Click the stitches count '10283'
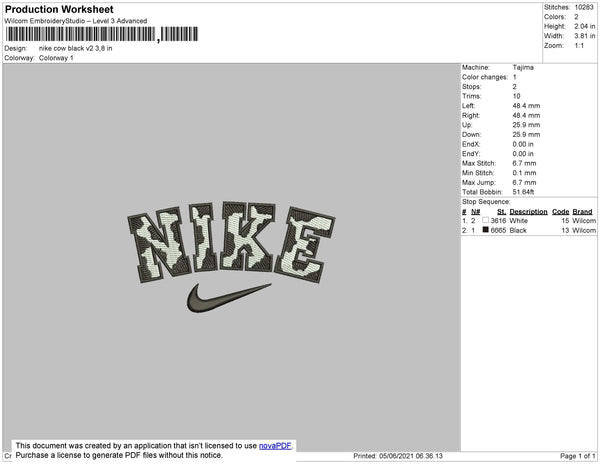This screenshot has width=600, height=464. pos(584,7)
